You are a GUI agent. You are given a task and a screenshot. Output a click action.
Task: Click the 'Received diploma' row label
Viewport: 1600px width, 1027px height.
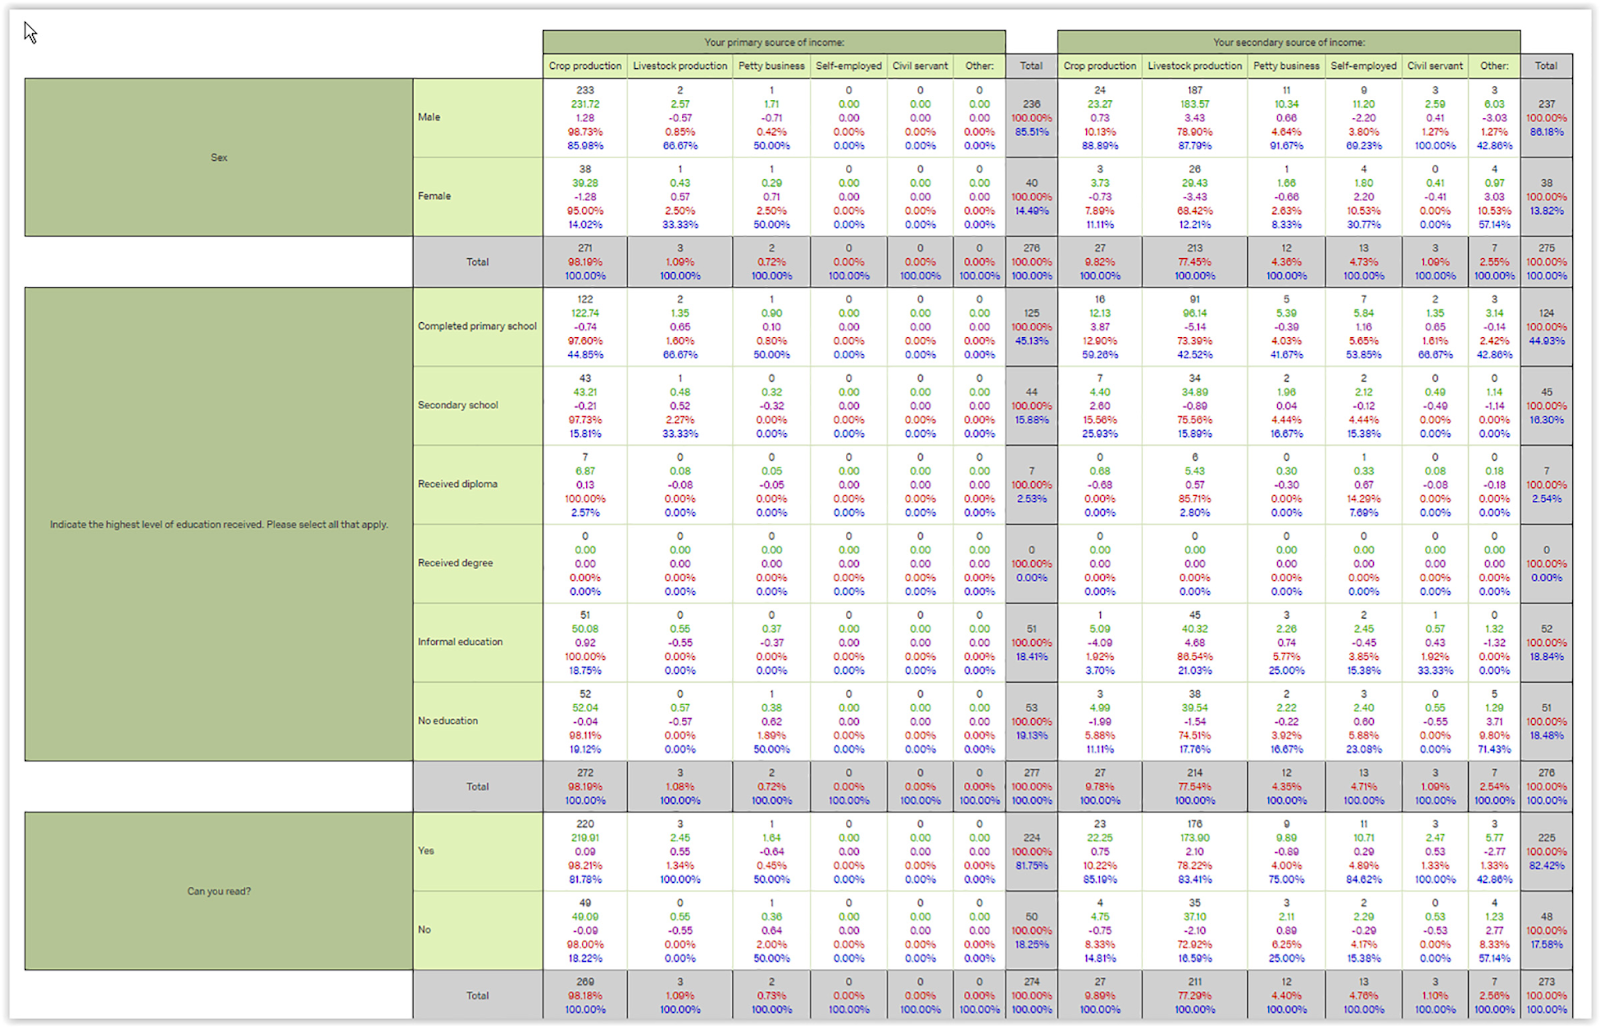[x=478, y=484]
